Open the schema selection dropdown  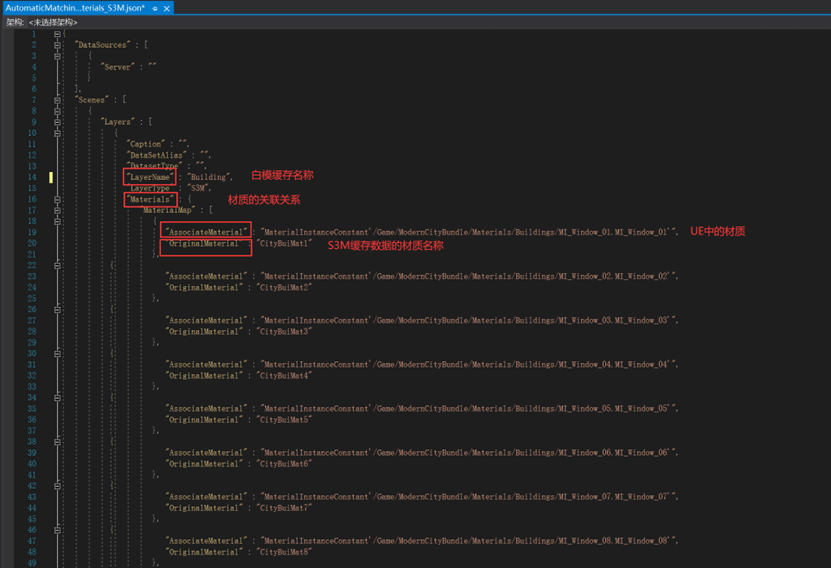click(x=53, y=22)
